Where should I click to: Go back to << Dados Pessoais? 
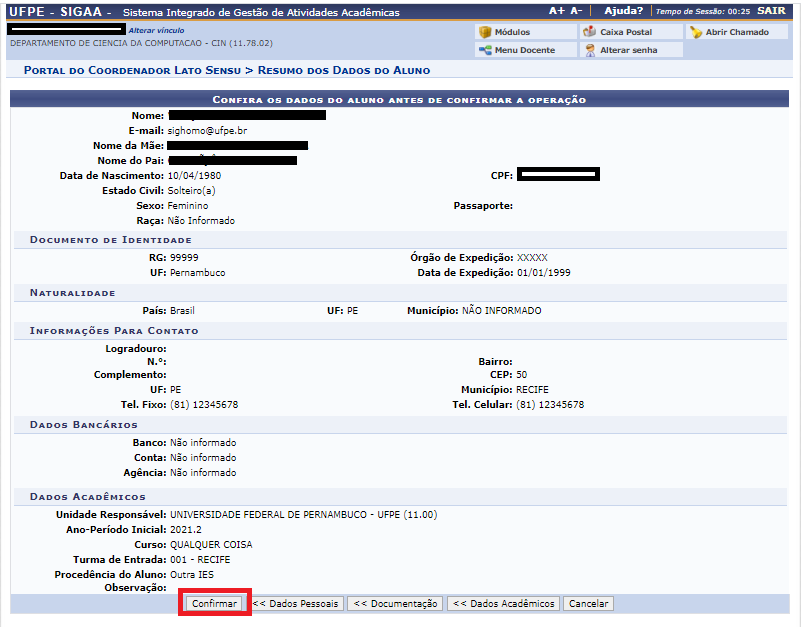tap(296, 604)
